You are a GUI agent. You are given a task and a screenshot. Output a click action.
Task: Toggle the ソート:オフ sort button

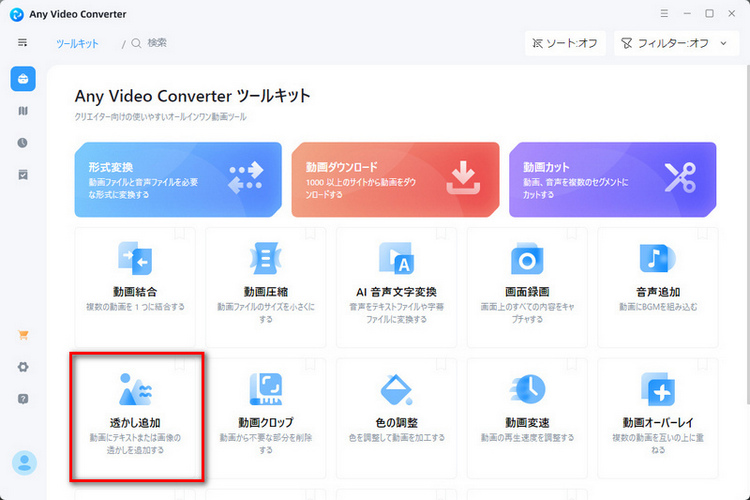tap(565, 44)
